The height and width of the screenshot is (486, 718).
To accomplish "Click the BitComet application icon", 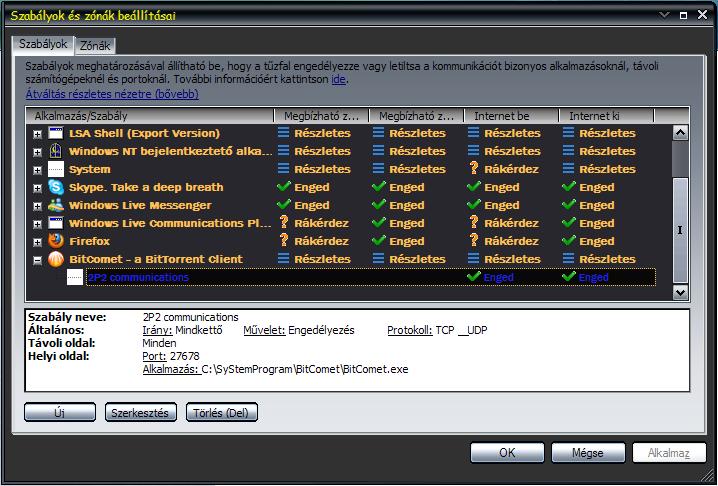I will tap(56, 259).
